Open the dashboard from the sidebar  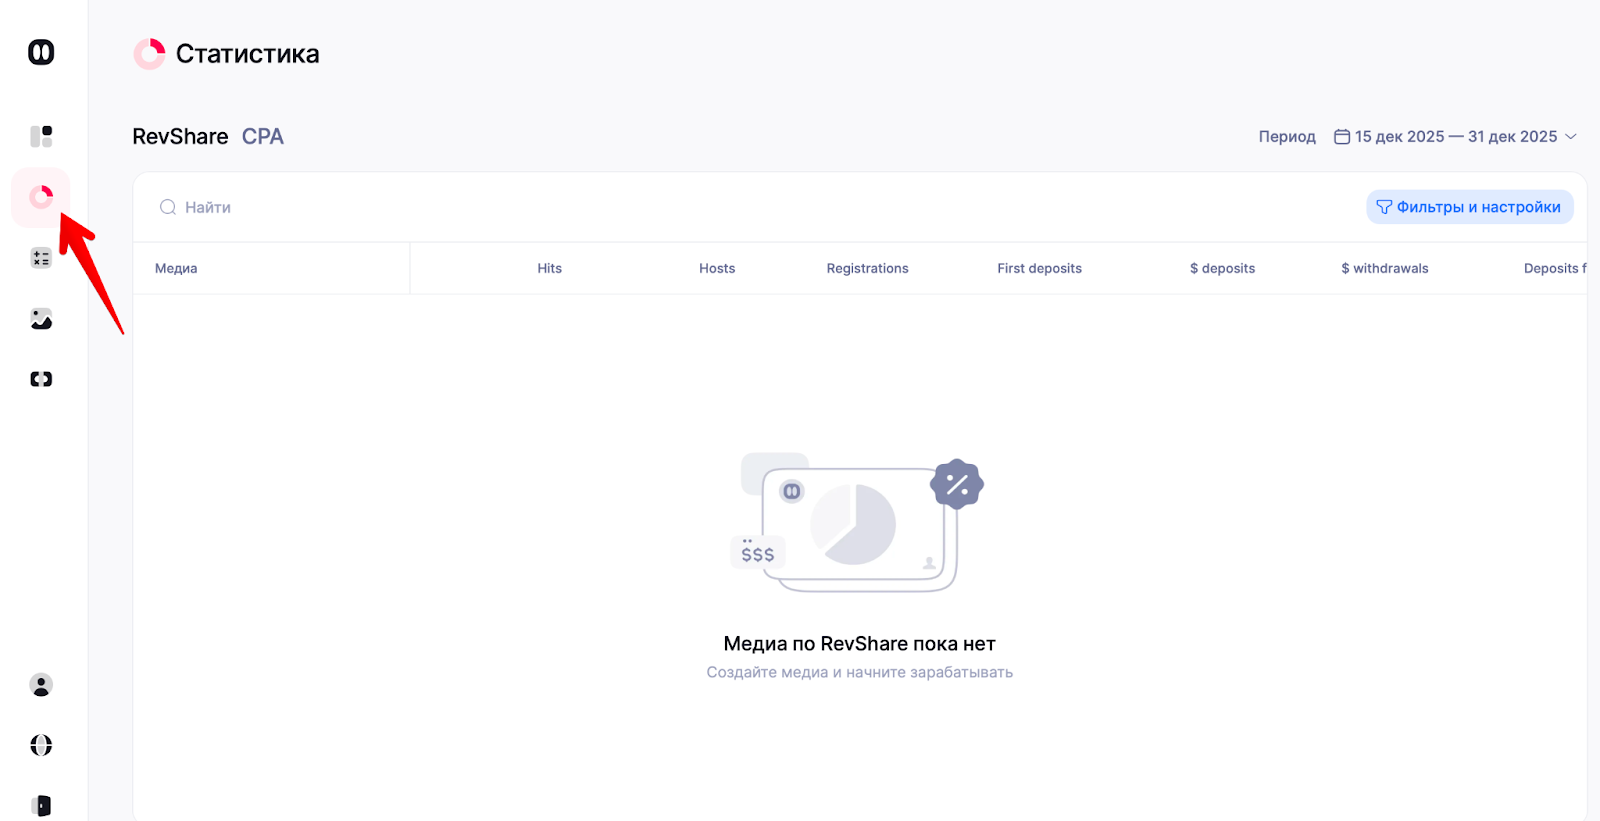[x=41, y=136]
